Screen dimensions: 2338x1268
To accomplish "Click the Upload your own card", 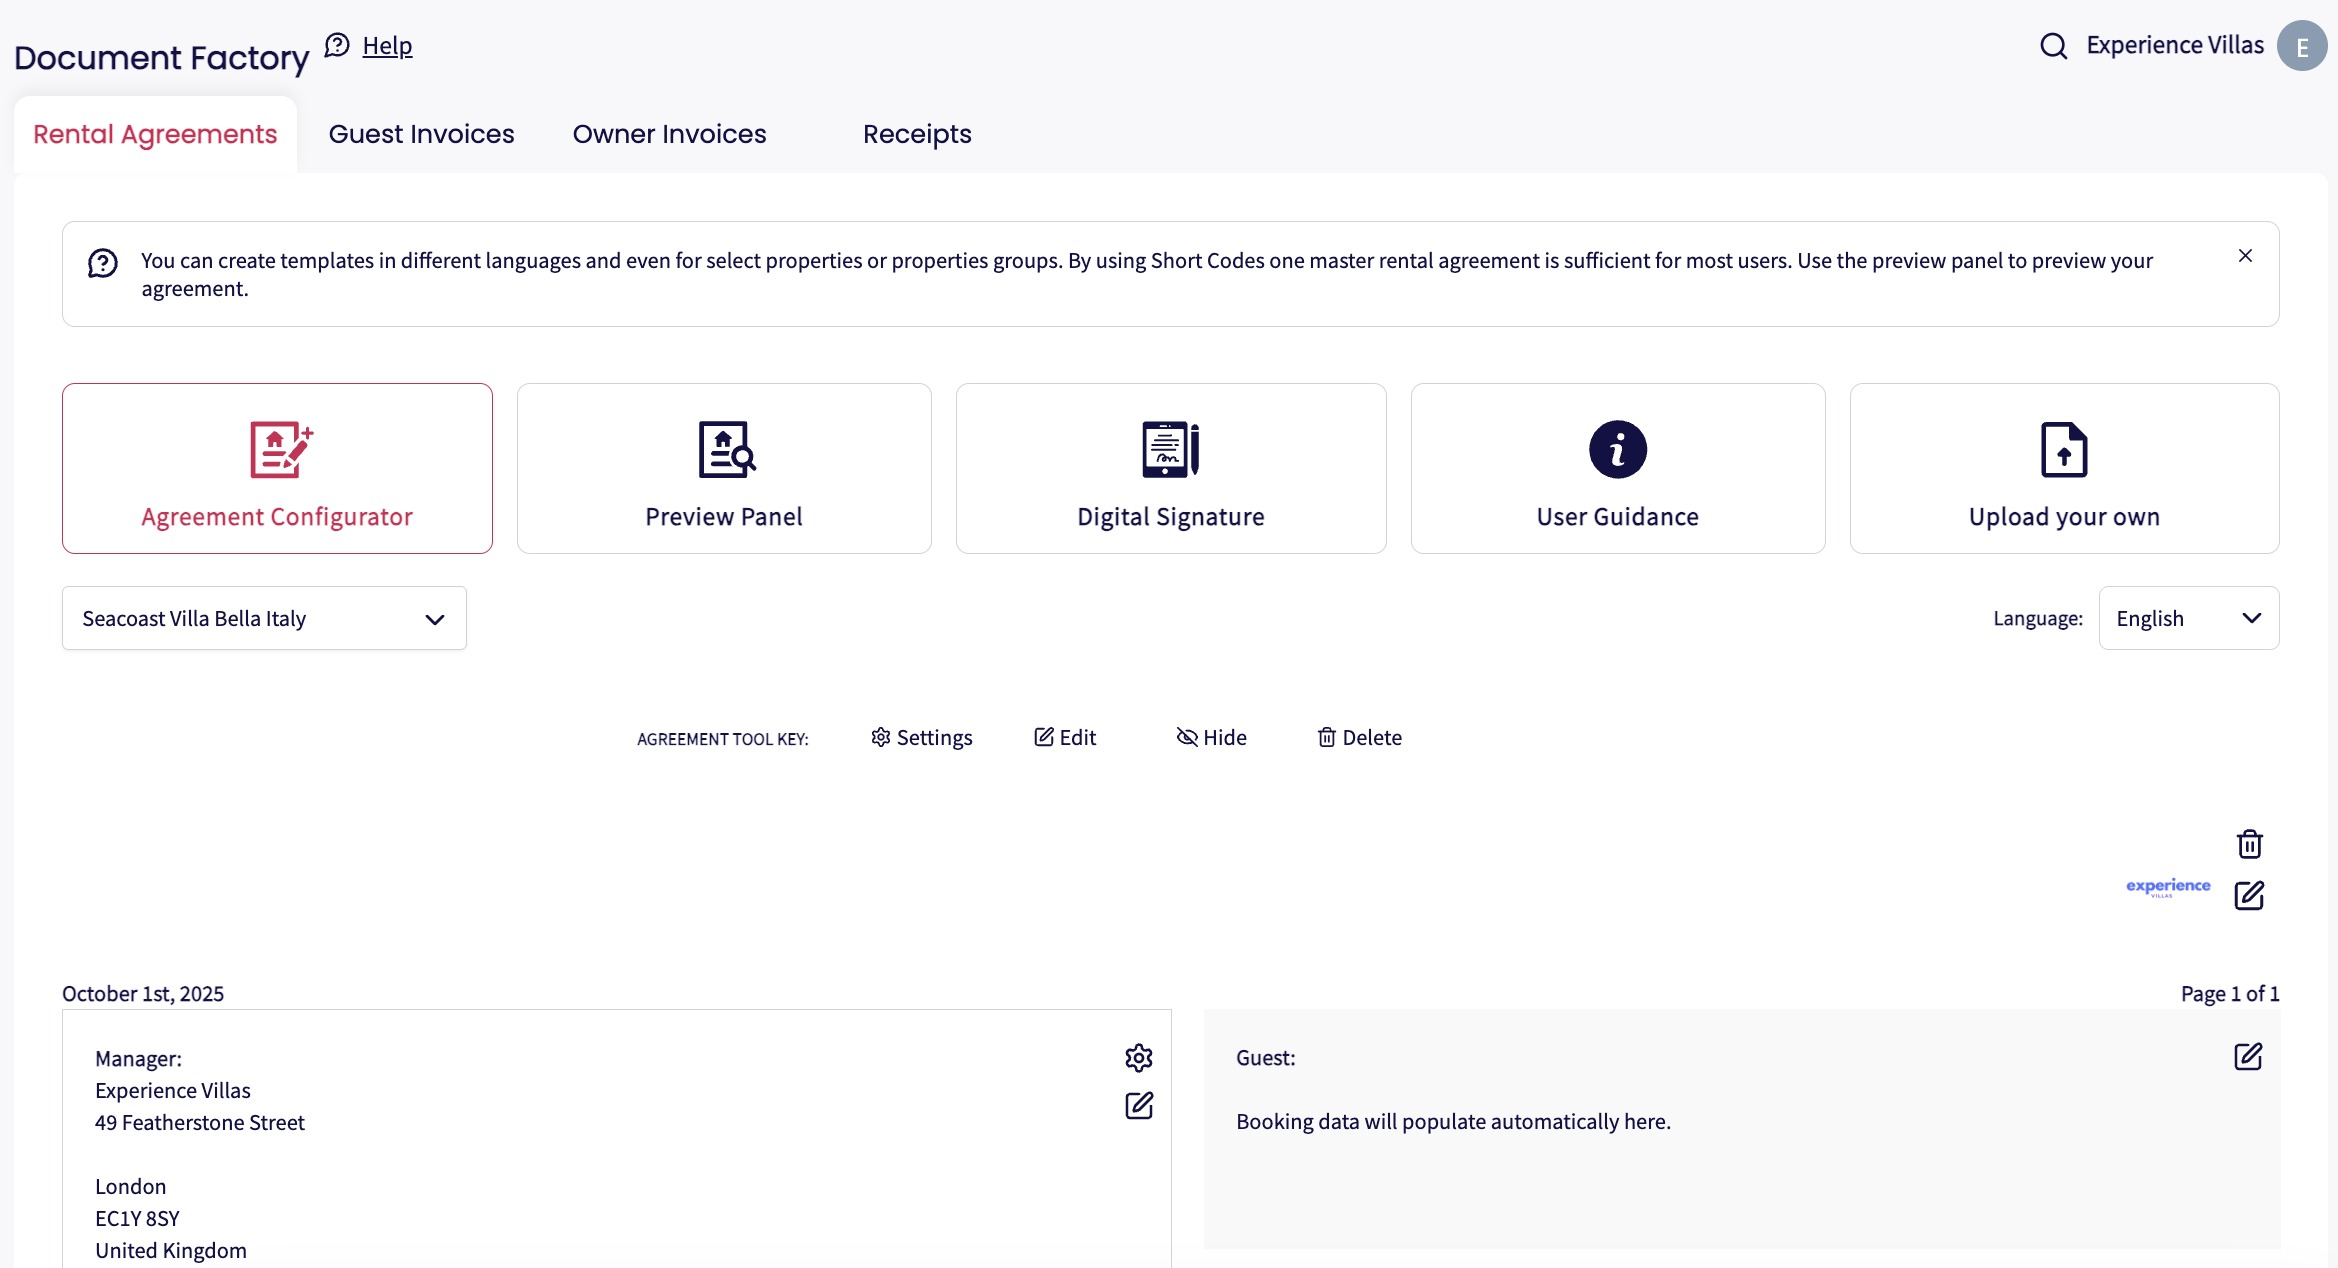I will 2064,468.
